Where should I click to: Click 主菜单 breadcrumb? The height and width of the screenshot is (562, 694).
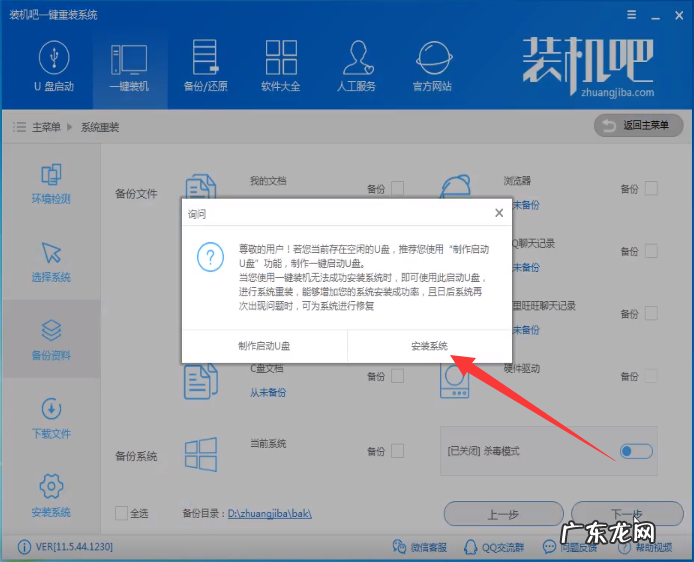coord(46,127)
